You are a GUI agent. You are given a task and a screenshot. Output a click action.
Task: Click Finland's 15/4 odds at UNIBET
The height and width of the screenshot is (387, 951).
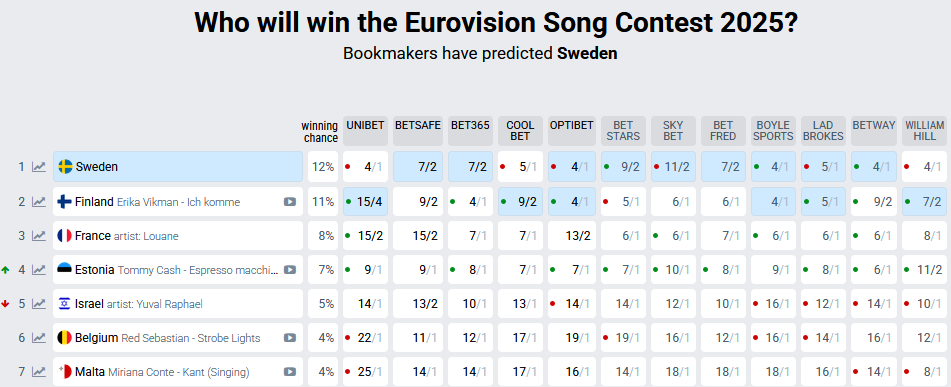[366, 202]
